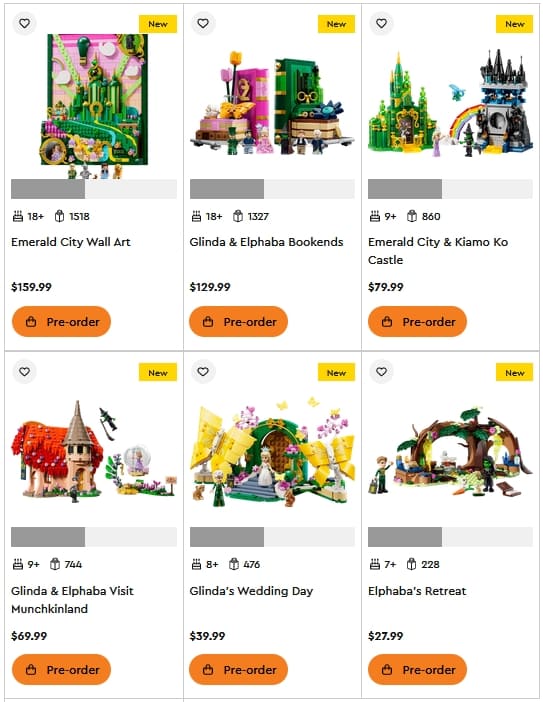Add Emerald City Wall Art to wishlist
The image size is (543, 702).
click(24, 23)
